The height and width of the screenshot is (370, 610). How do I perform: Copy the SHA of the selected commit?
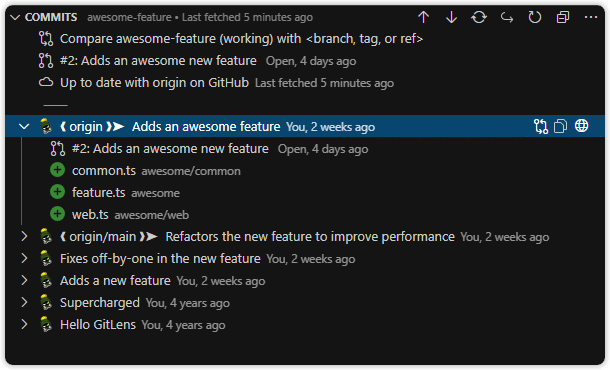pos(560,126)
